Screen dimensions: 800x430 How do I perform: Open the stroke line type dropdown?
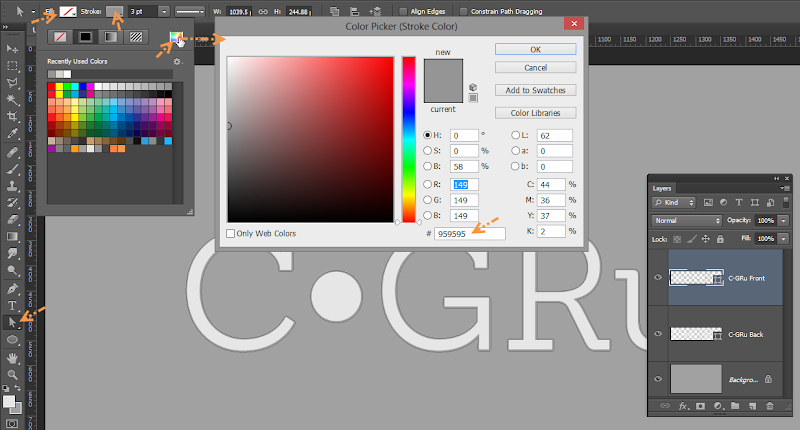pos(190,11)
